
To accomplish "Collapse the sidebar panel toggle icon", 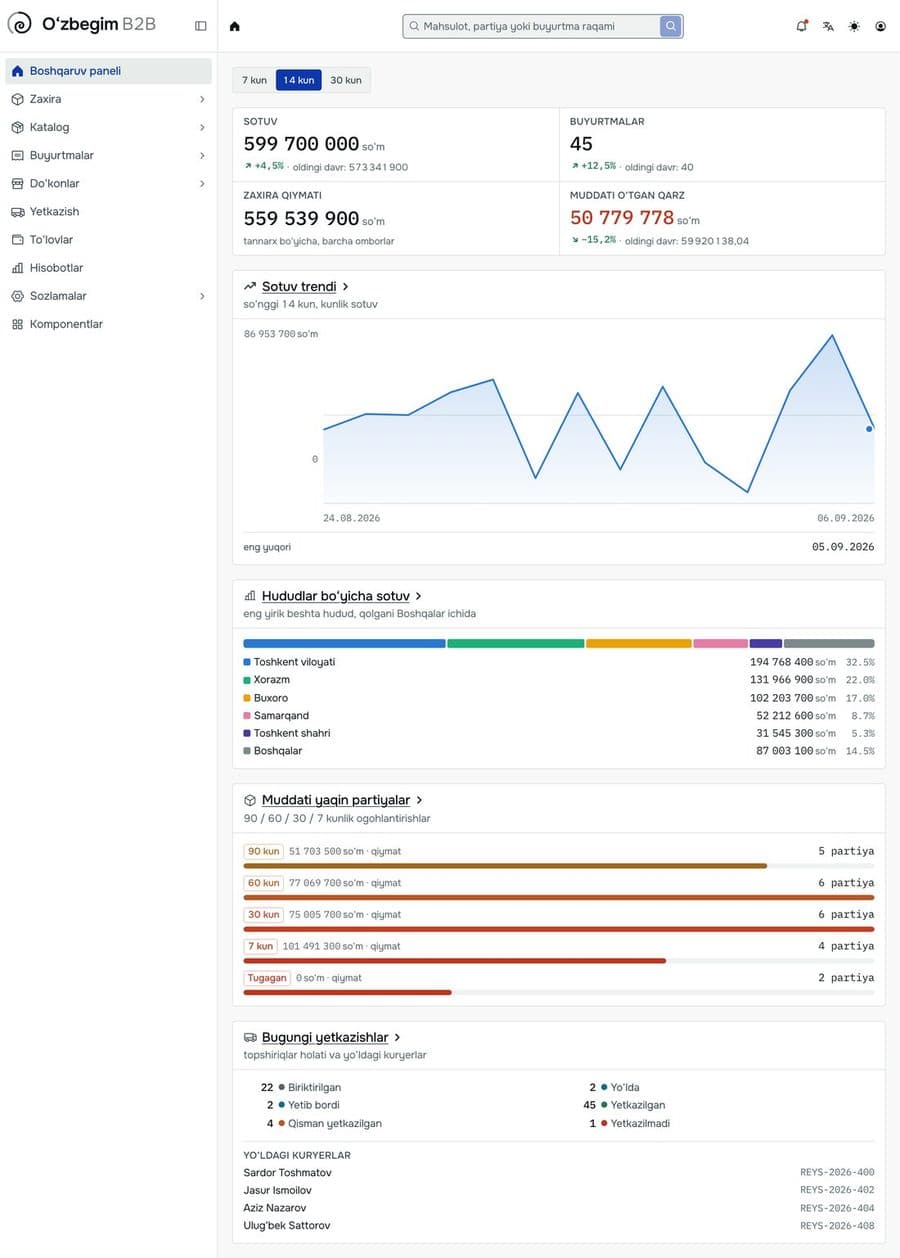I will point(201,26).
